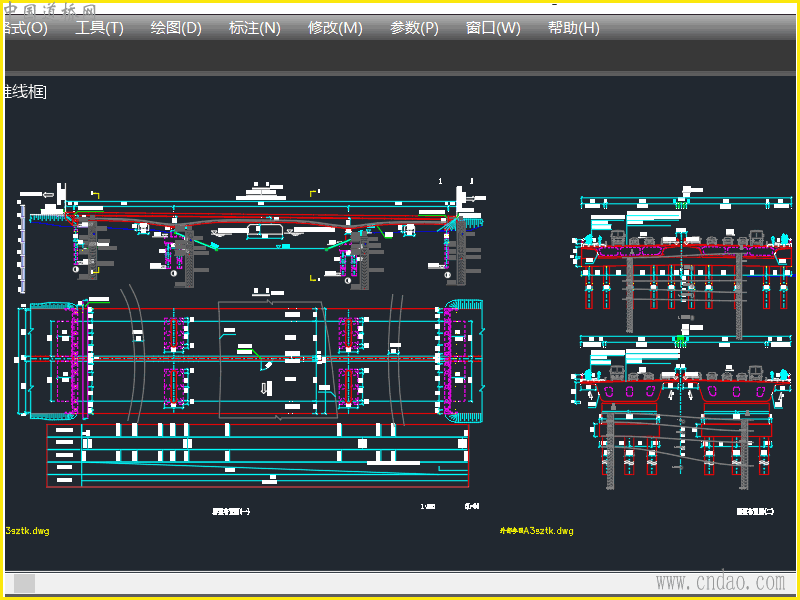This screenshot has width=800, height=600.
Task: Open the 绘图(D) menu
Action: pyautogui.click(x=176, y=28)
